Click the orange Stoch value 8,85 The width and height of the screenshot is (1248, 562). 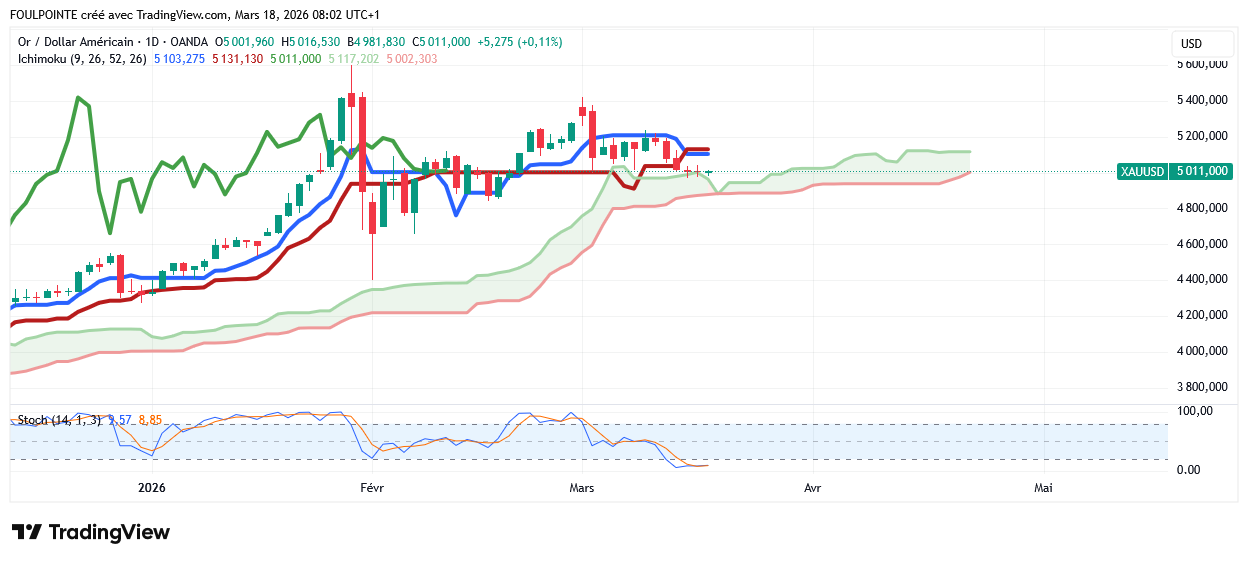point(151,420)
